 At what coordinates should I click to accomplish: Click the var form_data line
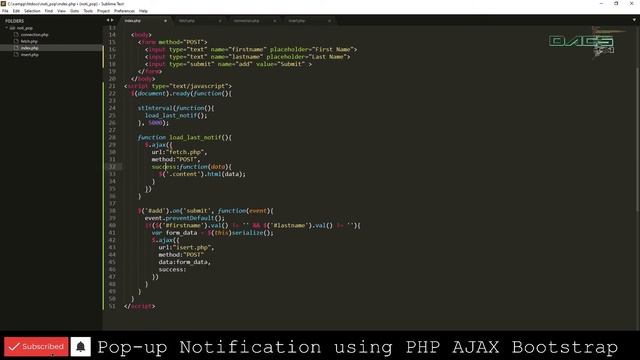point(213,233)
